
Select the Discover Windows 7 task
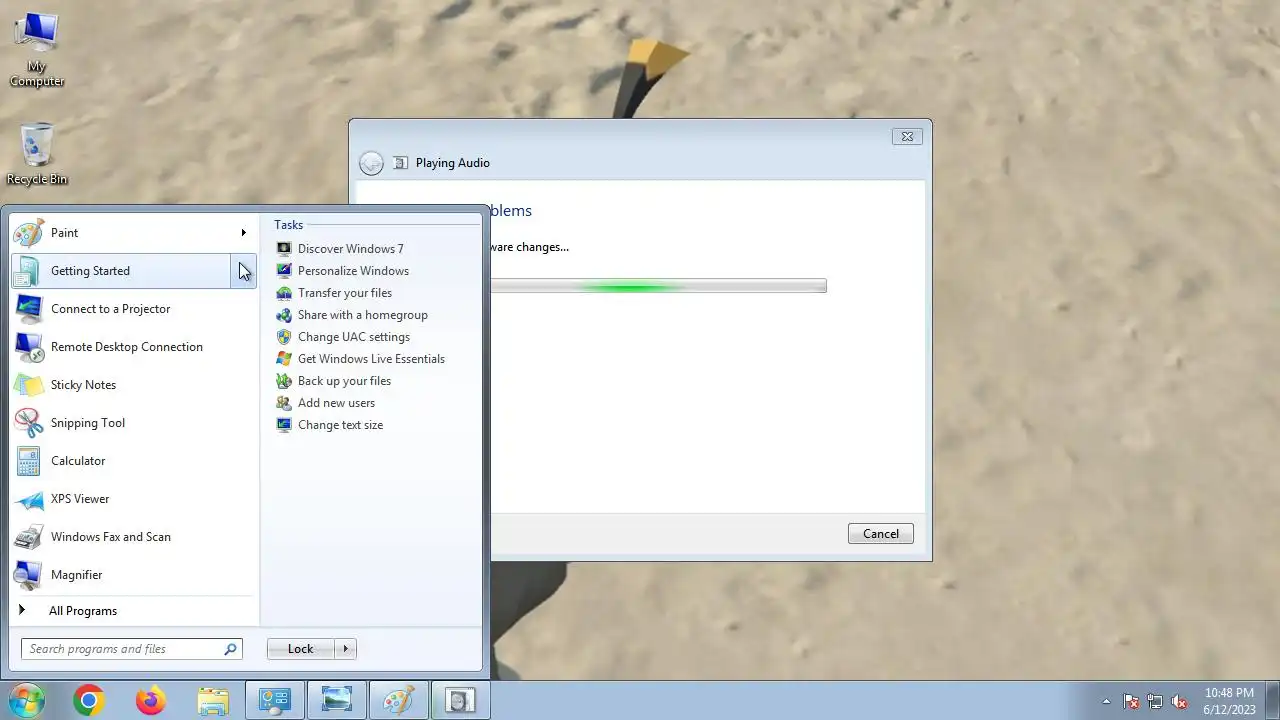350,249
